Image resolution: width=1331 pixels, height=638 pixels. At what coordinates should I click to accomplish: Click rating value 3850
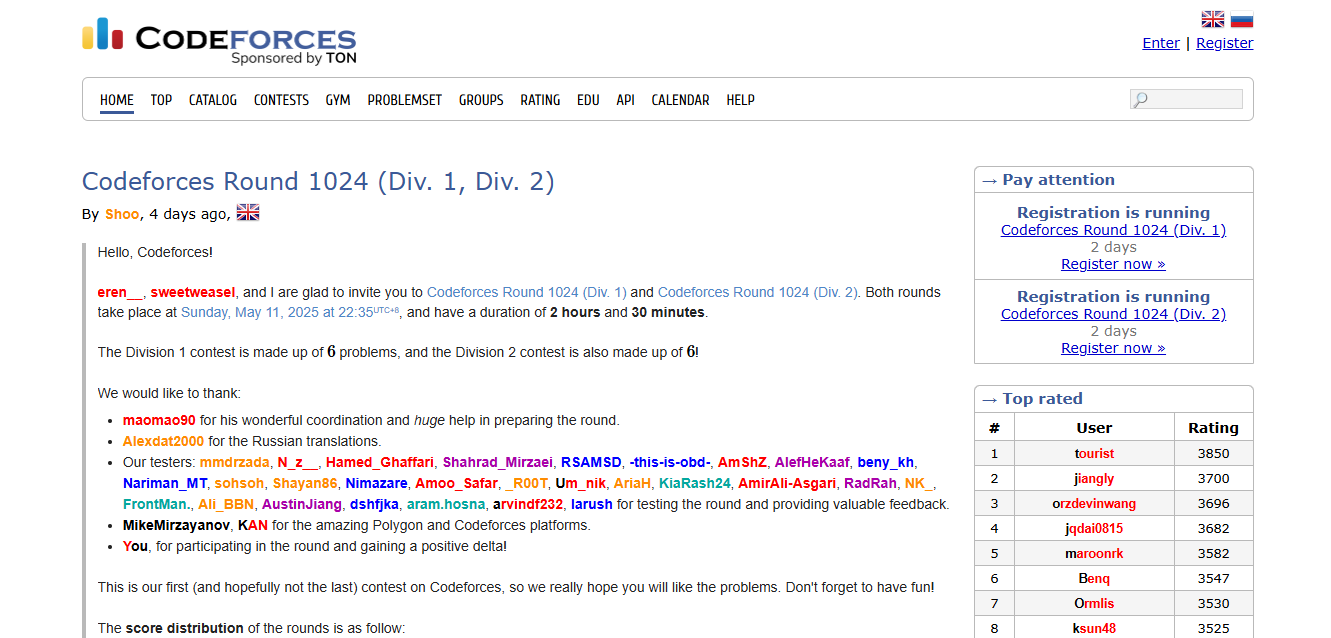[x=1213, y=453]
